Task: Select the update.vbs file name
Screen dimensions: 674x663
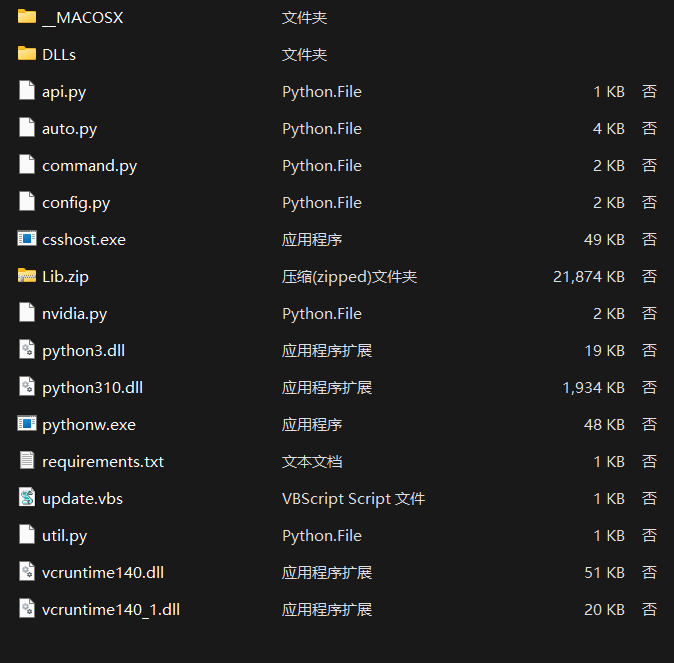Action: pyautogui.click(x=82, y=499)
